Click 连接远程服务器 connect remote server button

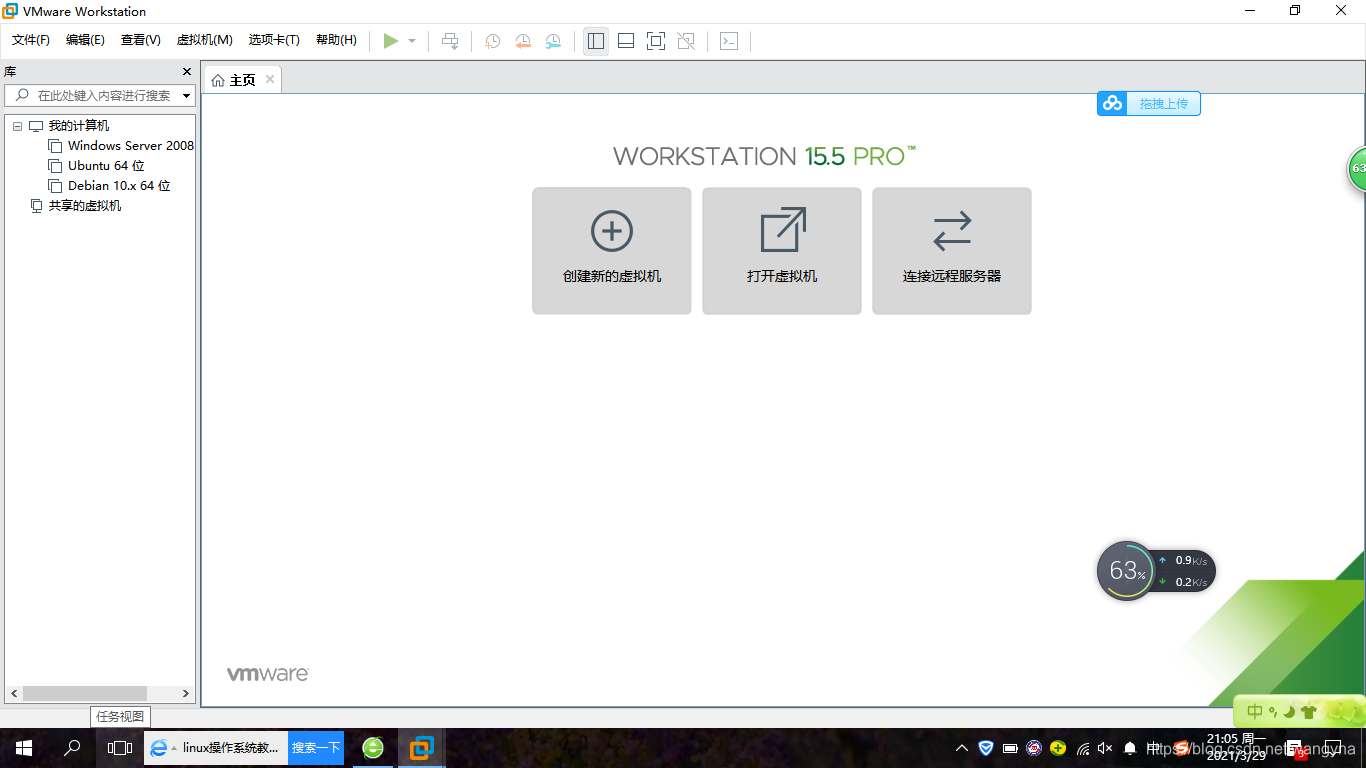(952, 251)
